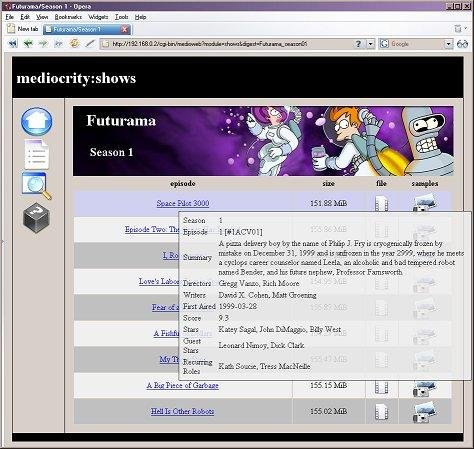
Task: Click the size column header
Action: pyautogui.click(x=329, y=183)
